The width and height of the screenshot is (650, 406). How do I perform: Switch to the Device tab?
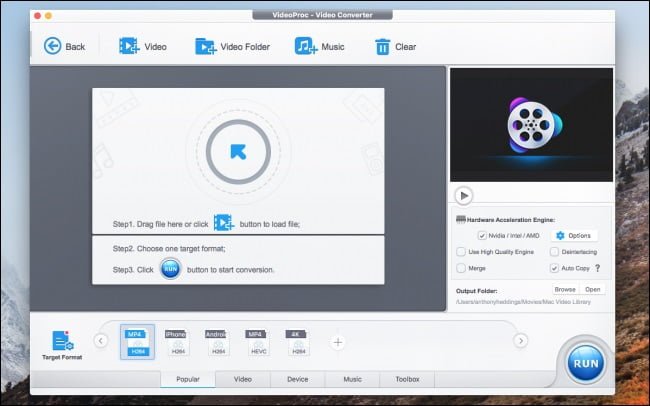[x=297, y=380]
